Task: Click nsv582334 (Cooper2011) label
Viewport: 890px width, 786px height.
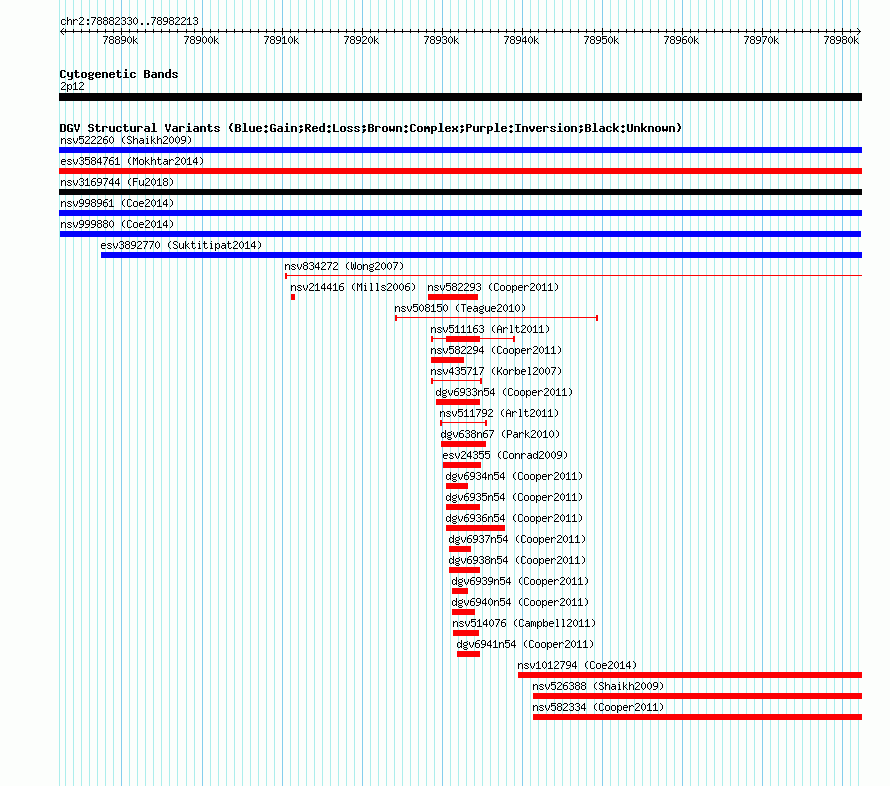Action: [x=598, y=707]
